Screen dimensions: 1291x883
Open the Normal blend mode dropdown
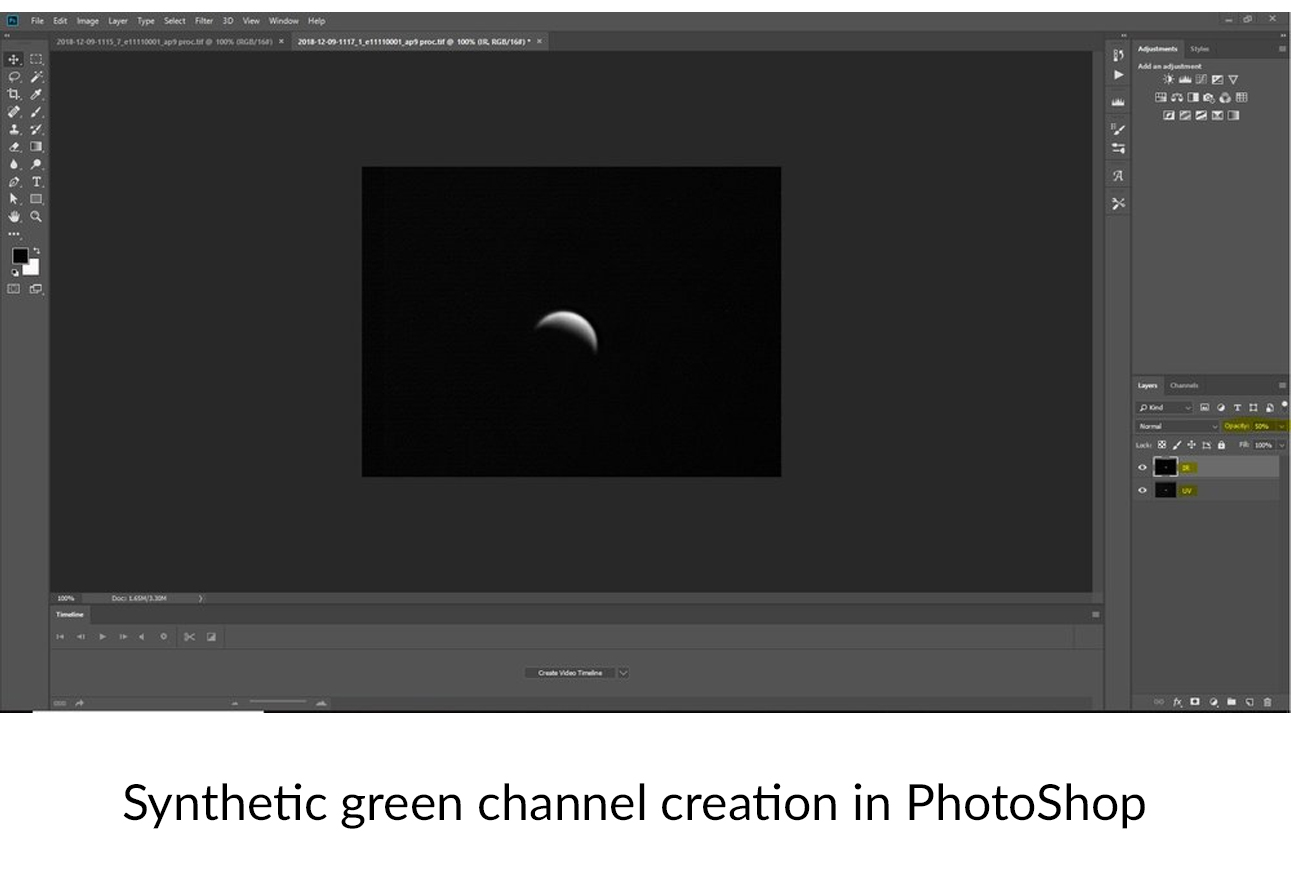pos(1177,426)
